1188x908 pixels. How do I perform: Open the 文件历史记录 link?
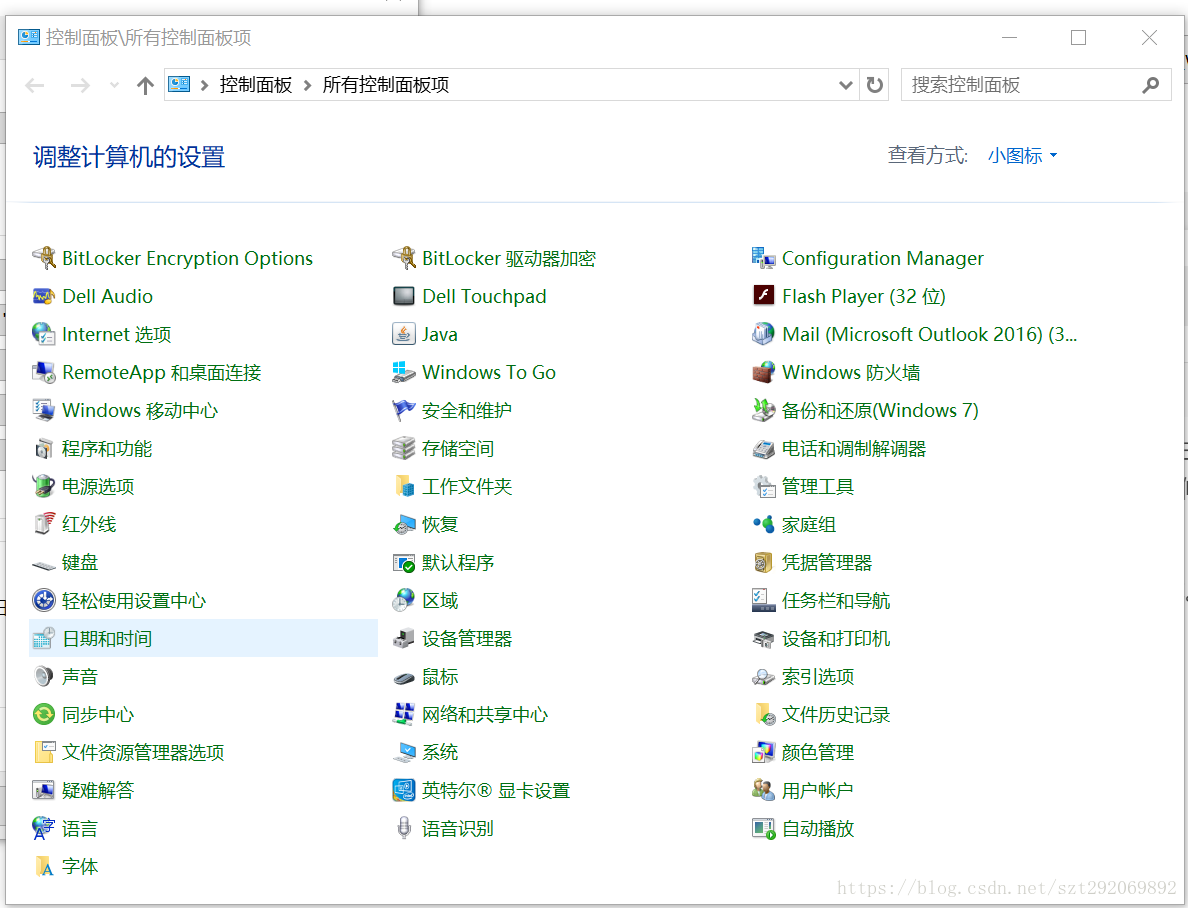[836, 714]
